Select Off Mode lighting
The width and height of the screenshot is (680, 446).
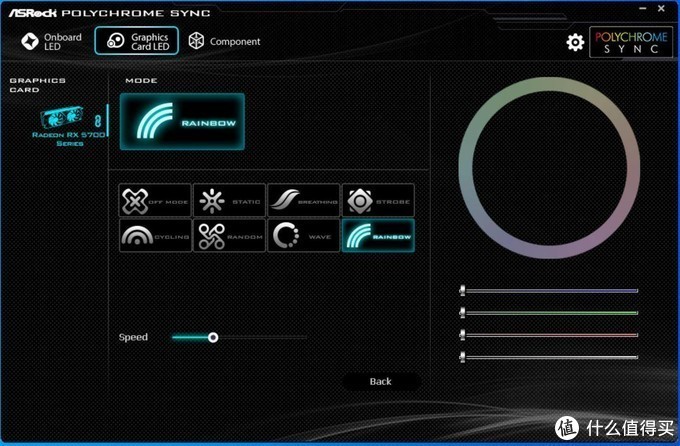click(x=155, y=200)
